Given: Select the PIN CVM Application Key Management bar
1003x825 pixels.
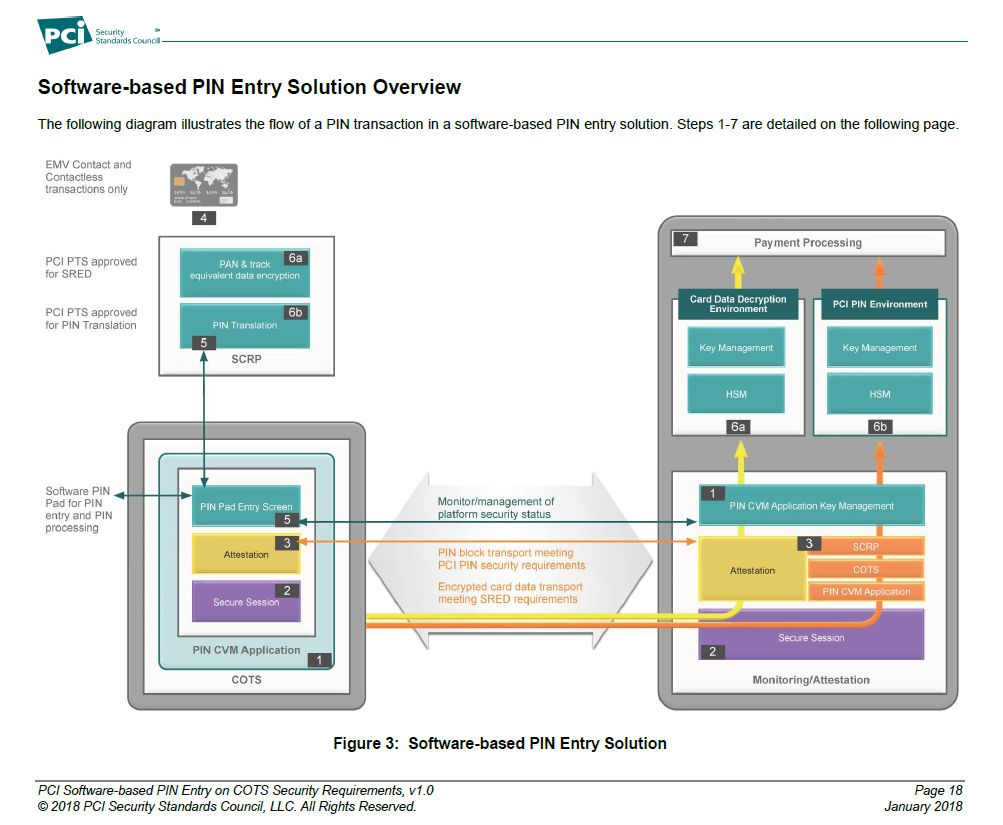Looking at the screenshot, I should coord(812,506).
